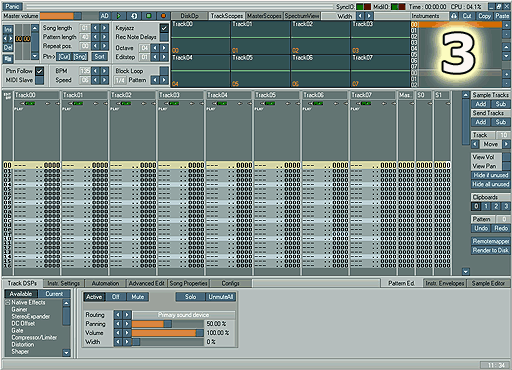Solo the current track
The width and height of the screenshot is (512, 370).
[x=190, y=297]
